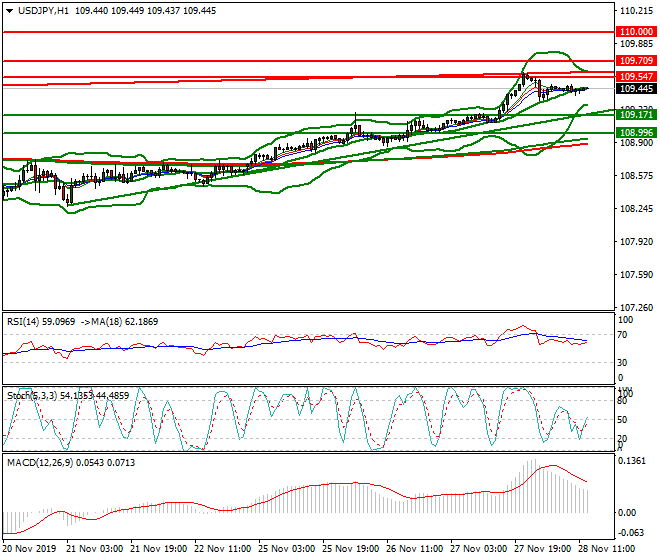This screenshot has height=560, width=660.
Task: Select the 110.215 price scale value
Action: click(636, 11)
